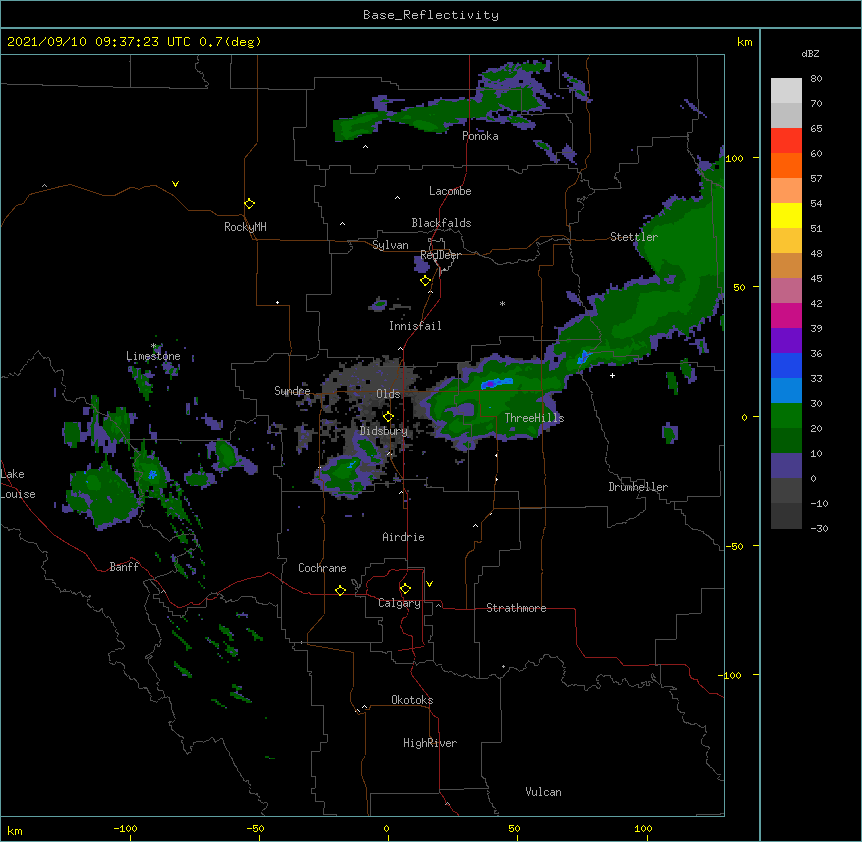Click the Olds town label

[388, 394]
